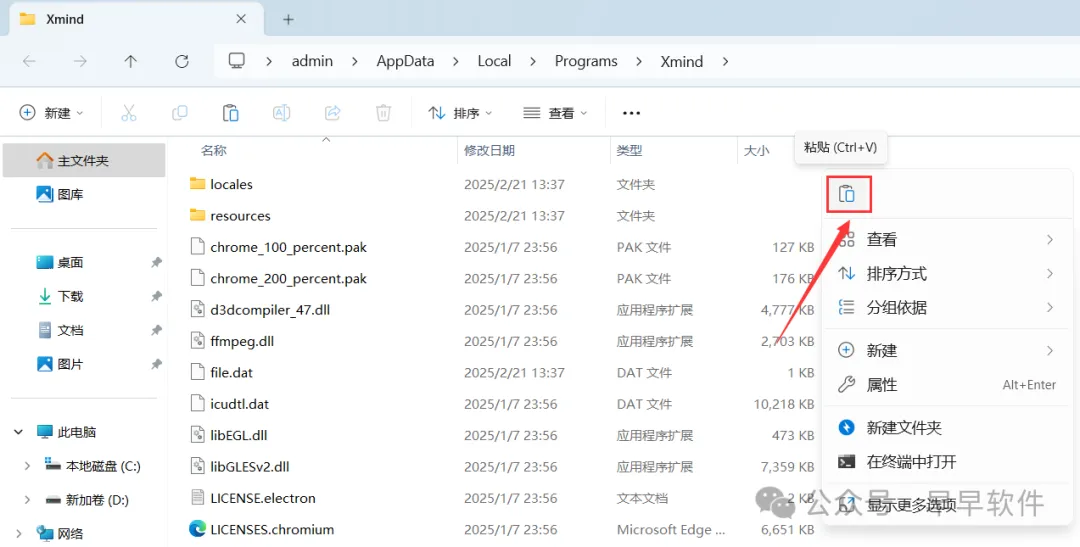Unpin 下载 using its pin icon
1080x547 pixels.
click(x=156, y=296)
